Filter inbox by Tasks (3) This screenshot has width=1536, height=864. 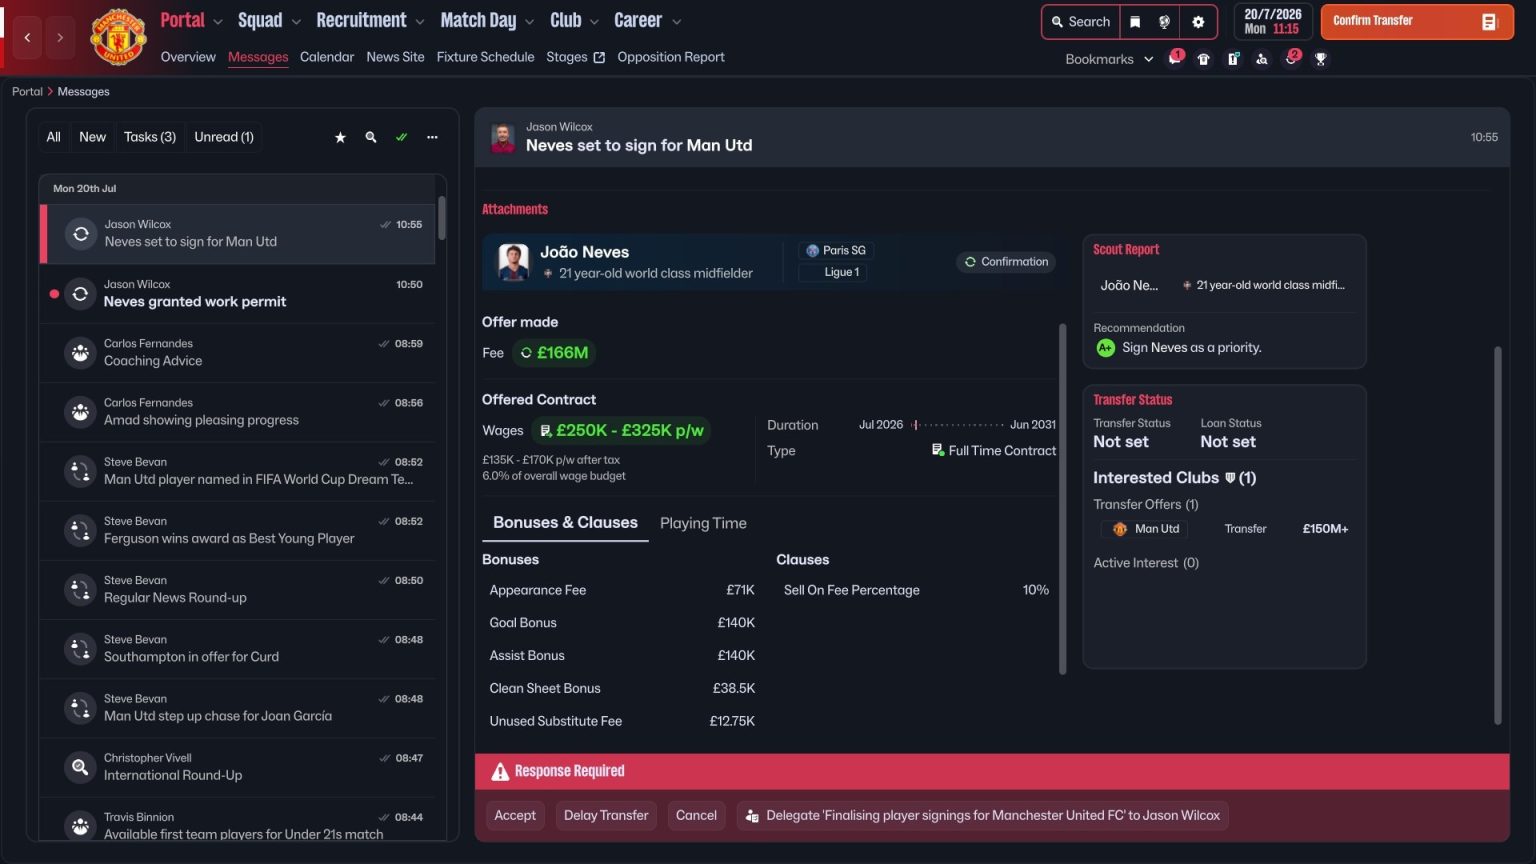click(x=150, y=137)
